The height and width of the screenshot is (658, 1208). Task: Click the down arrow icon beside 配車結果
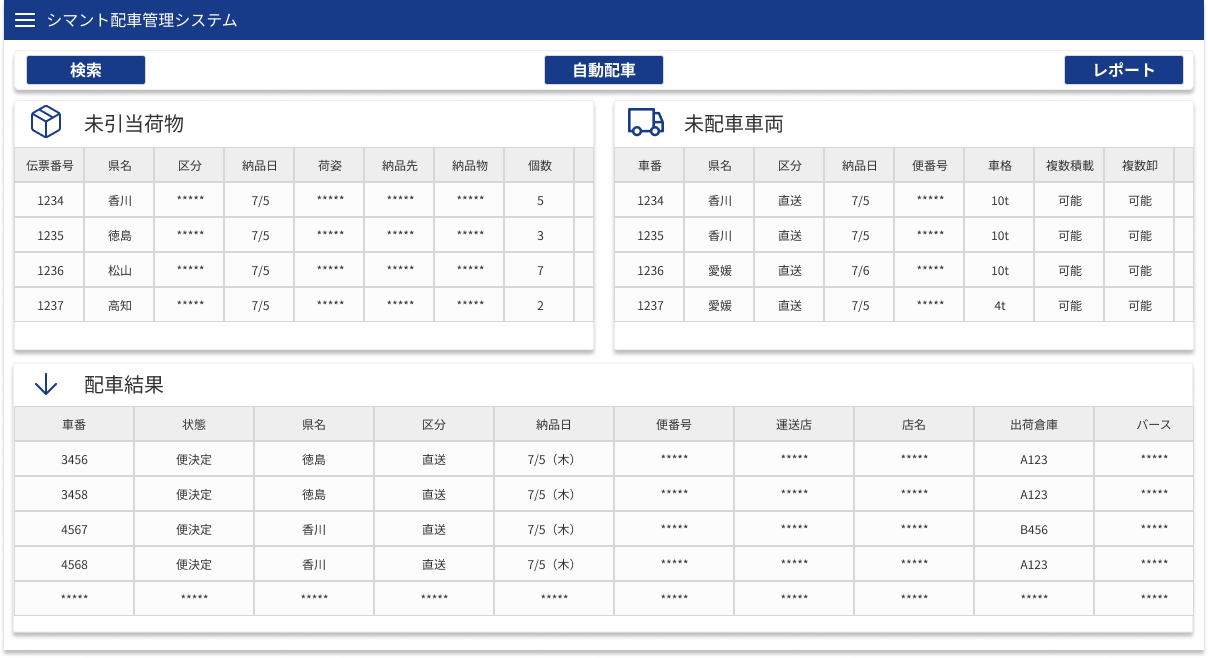(x=46, y=384)
